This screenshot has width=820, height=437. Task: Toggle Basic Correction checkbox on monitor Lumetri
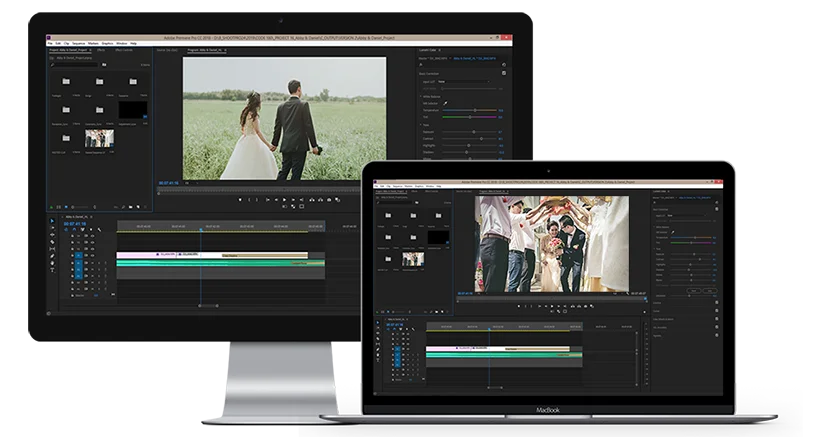click(504, 73)
